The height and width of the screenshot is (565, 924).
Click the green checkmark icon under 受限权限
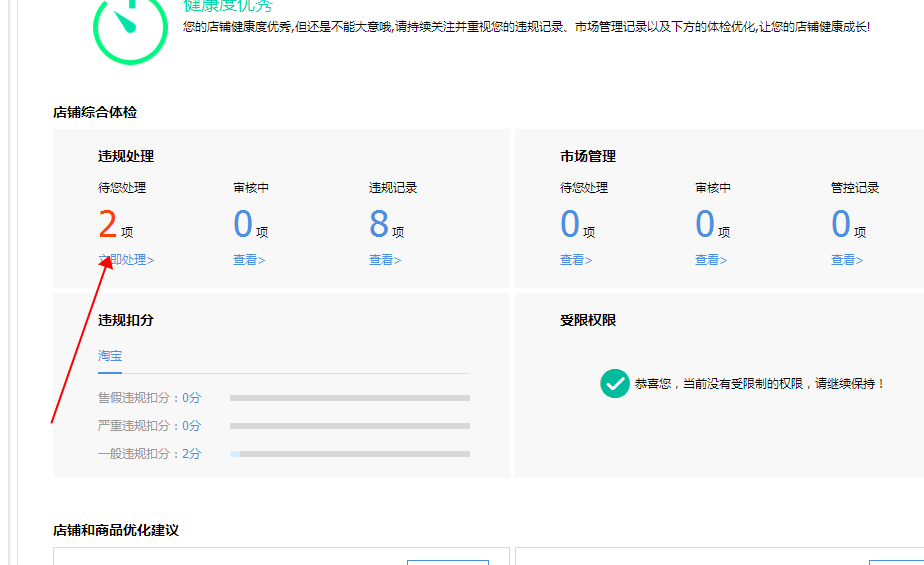pyautogui.click(x=614, y=383)
